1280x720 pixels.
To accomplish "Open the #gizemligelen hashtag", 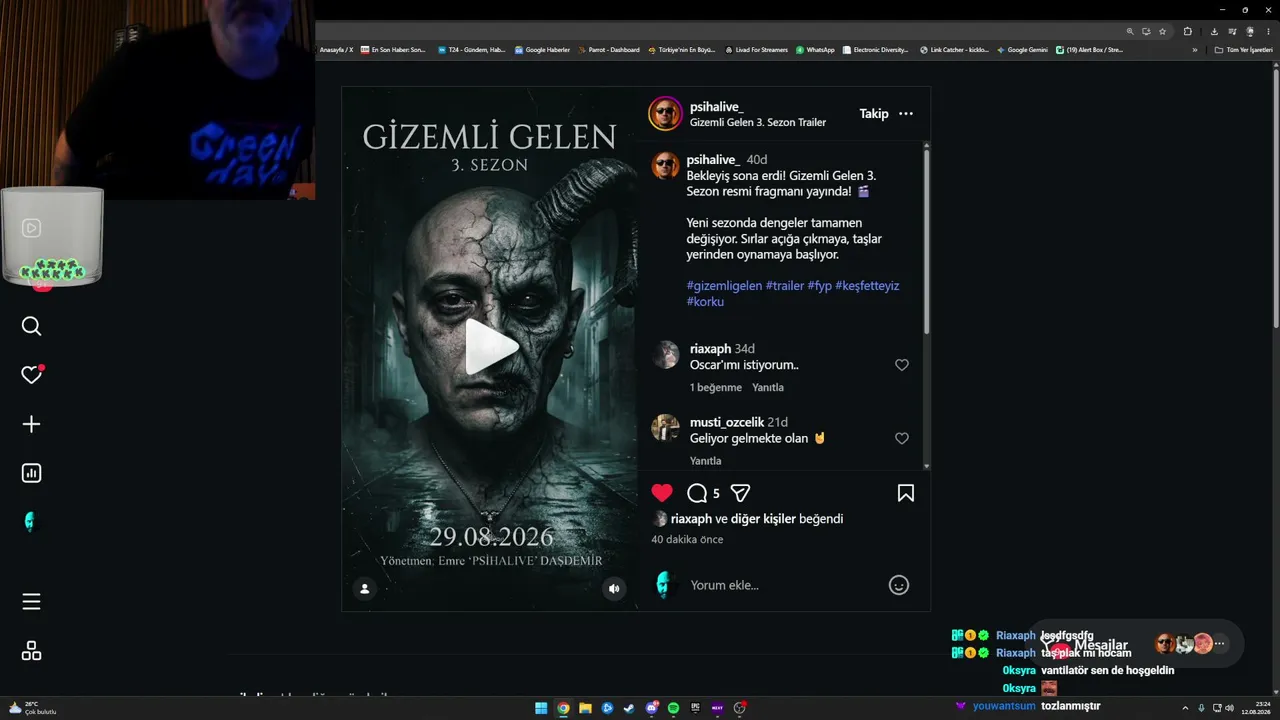I will pos(724,285).
